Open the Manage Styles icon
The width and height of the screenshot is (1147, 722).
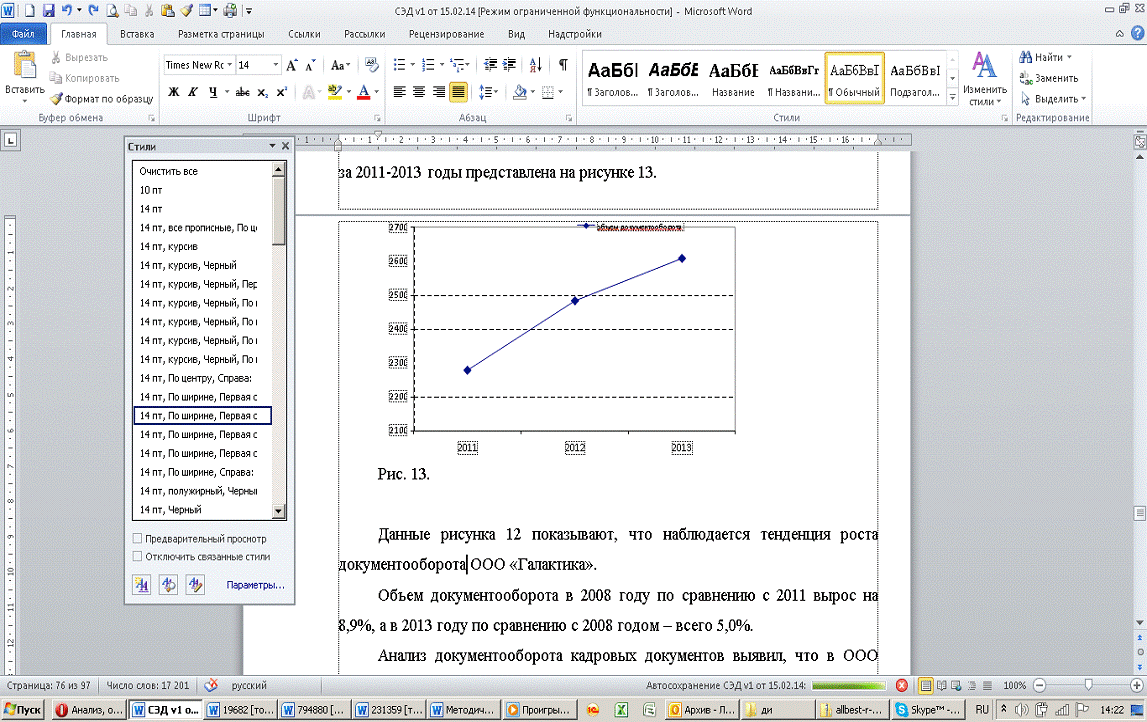click(x=195, y=585)
